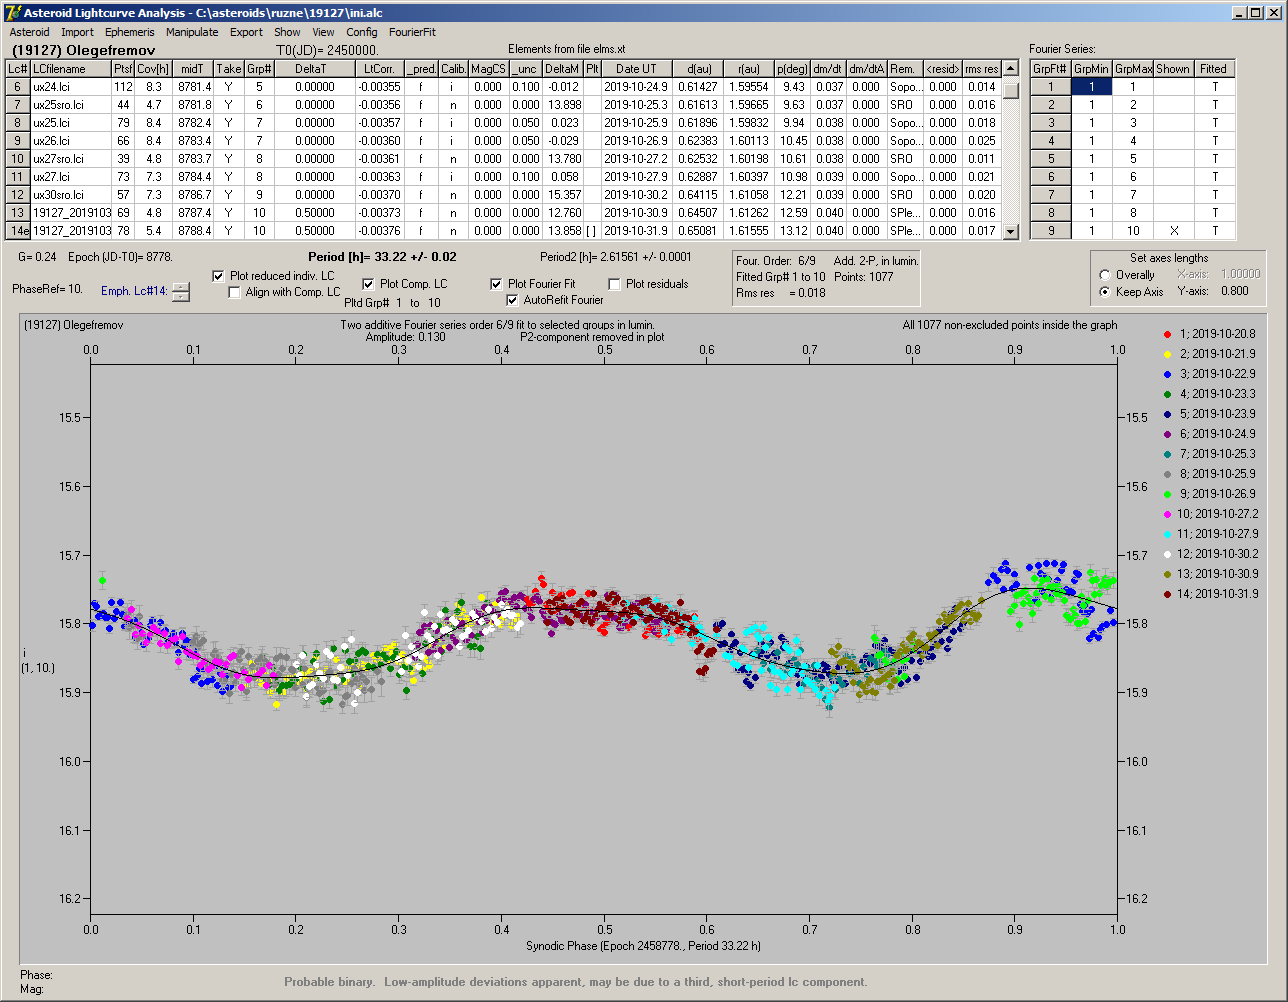Click the Date UT column header
The width and height of the screenshot is (1288, 1002).
click(636, 69)
